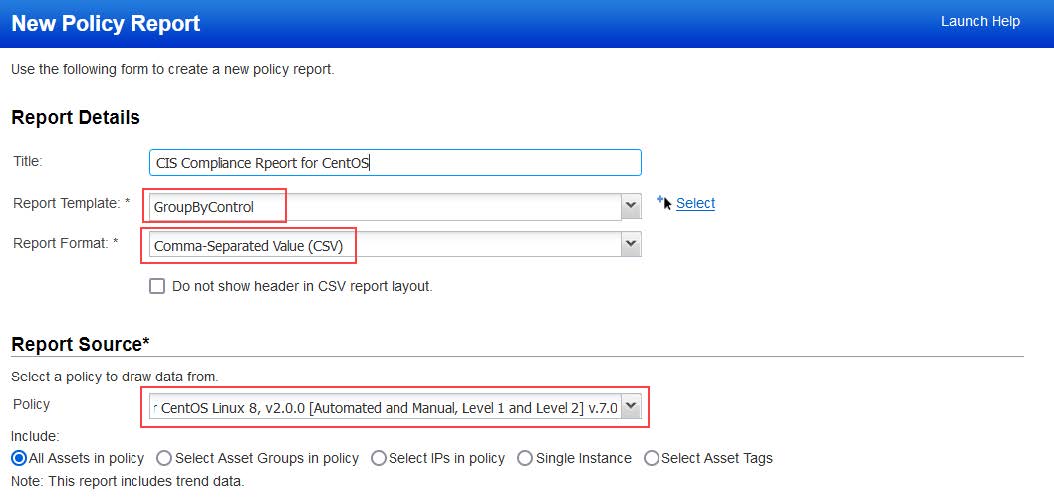The height and width of the screenshot is (498, 1054).
Task: Click 'Note: This report includes trend data.'
Action: coord(128,481)
